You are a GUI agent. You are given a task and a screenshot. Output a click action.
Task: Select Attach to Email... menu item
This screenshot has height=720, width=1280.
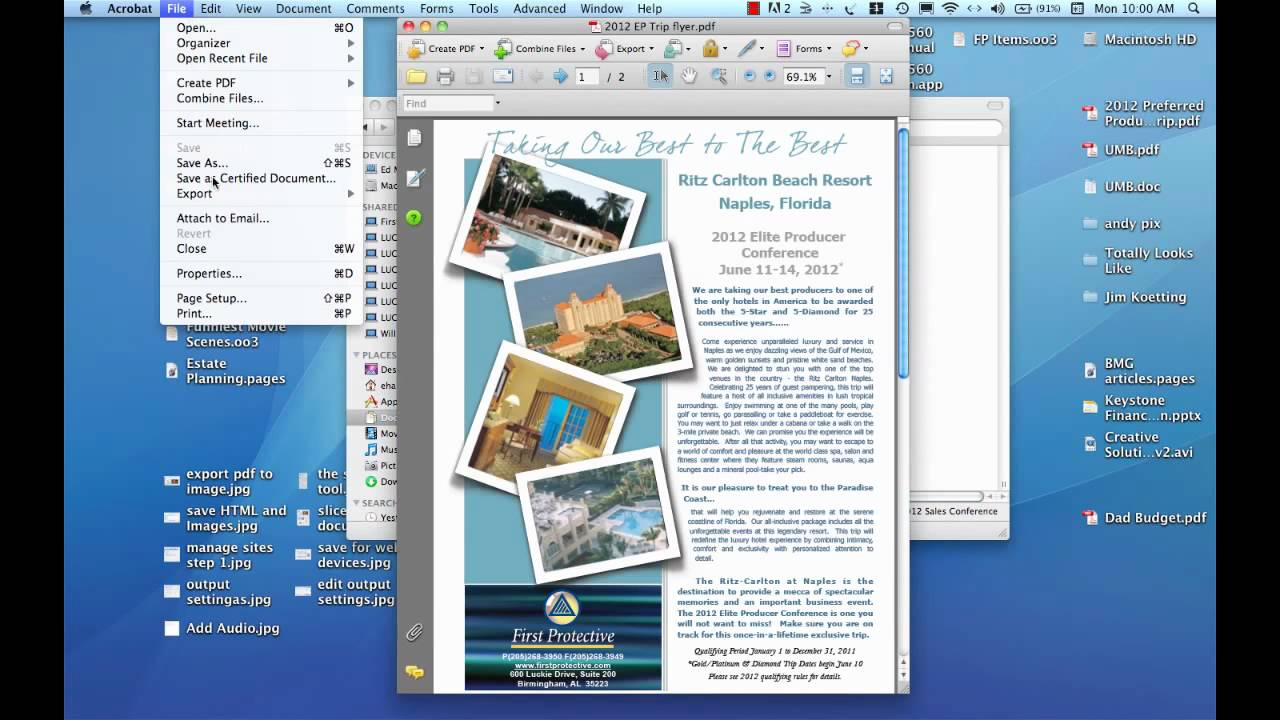point(260,218)
